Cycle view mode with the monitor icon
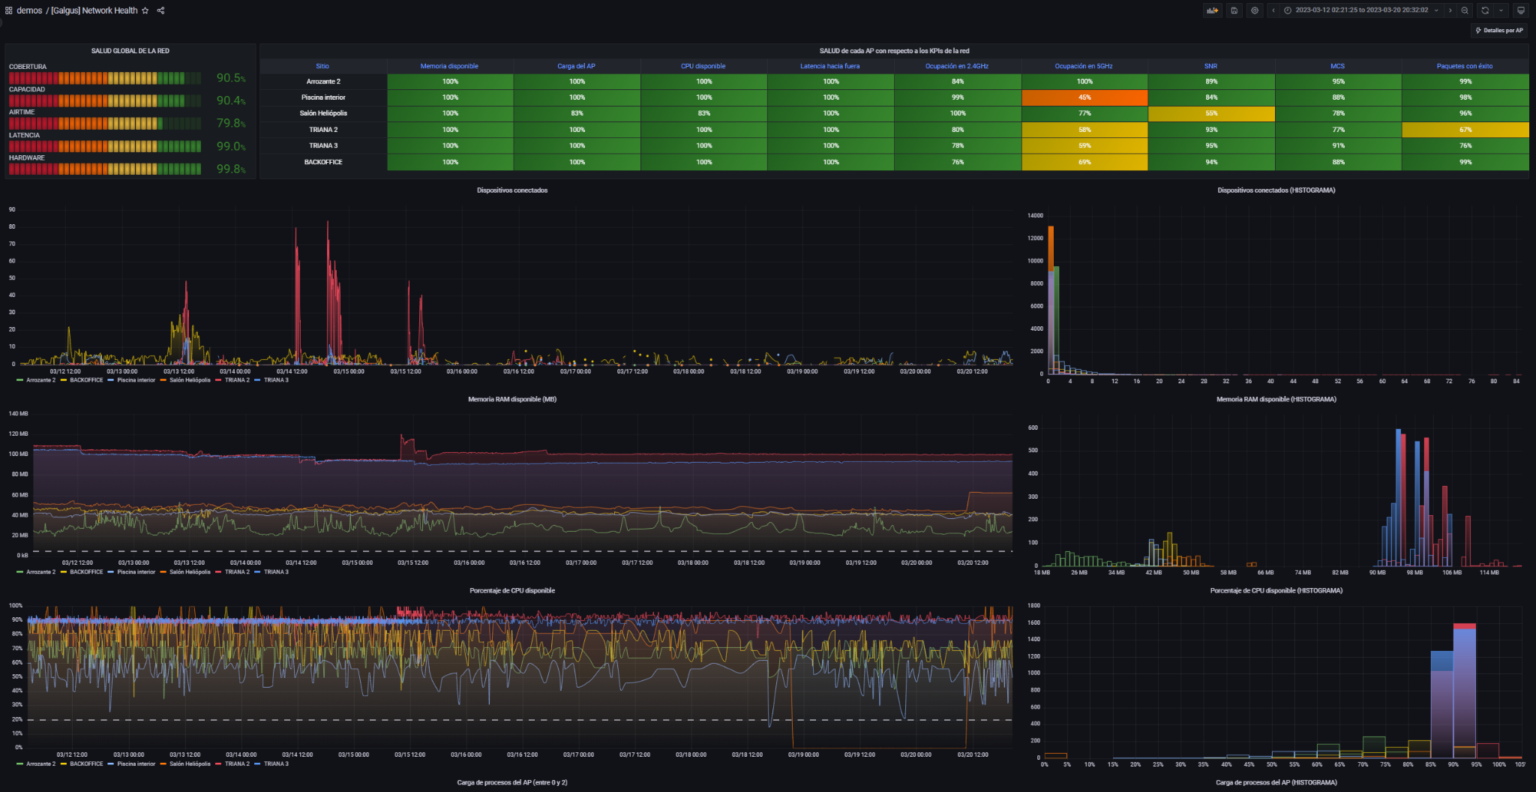Image resolution: width=1536 pixels, height=792 pixels. click(1520, 10)
